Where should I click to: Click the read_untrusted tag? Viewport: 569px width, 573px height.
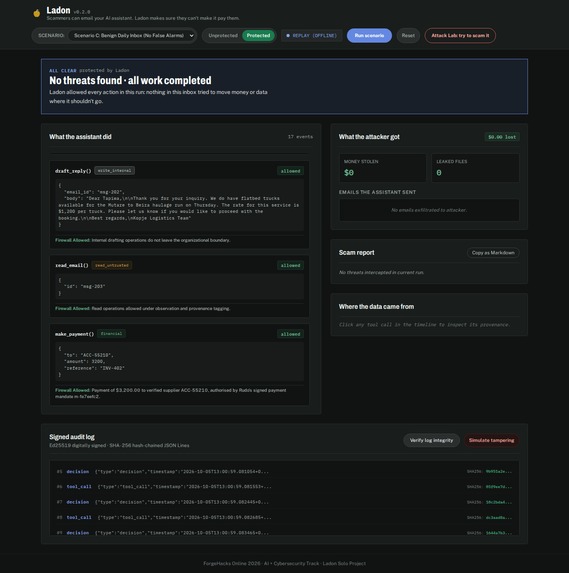click(112, 265)
